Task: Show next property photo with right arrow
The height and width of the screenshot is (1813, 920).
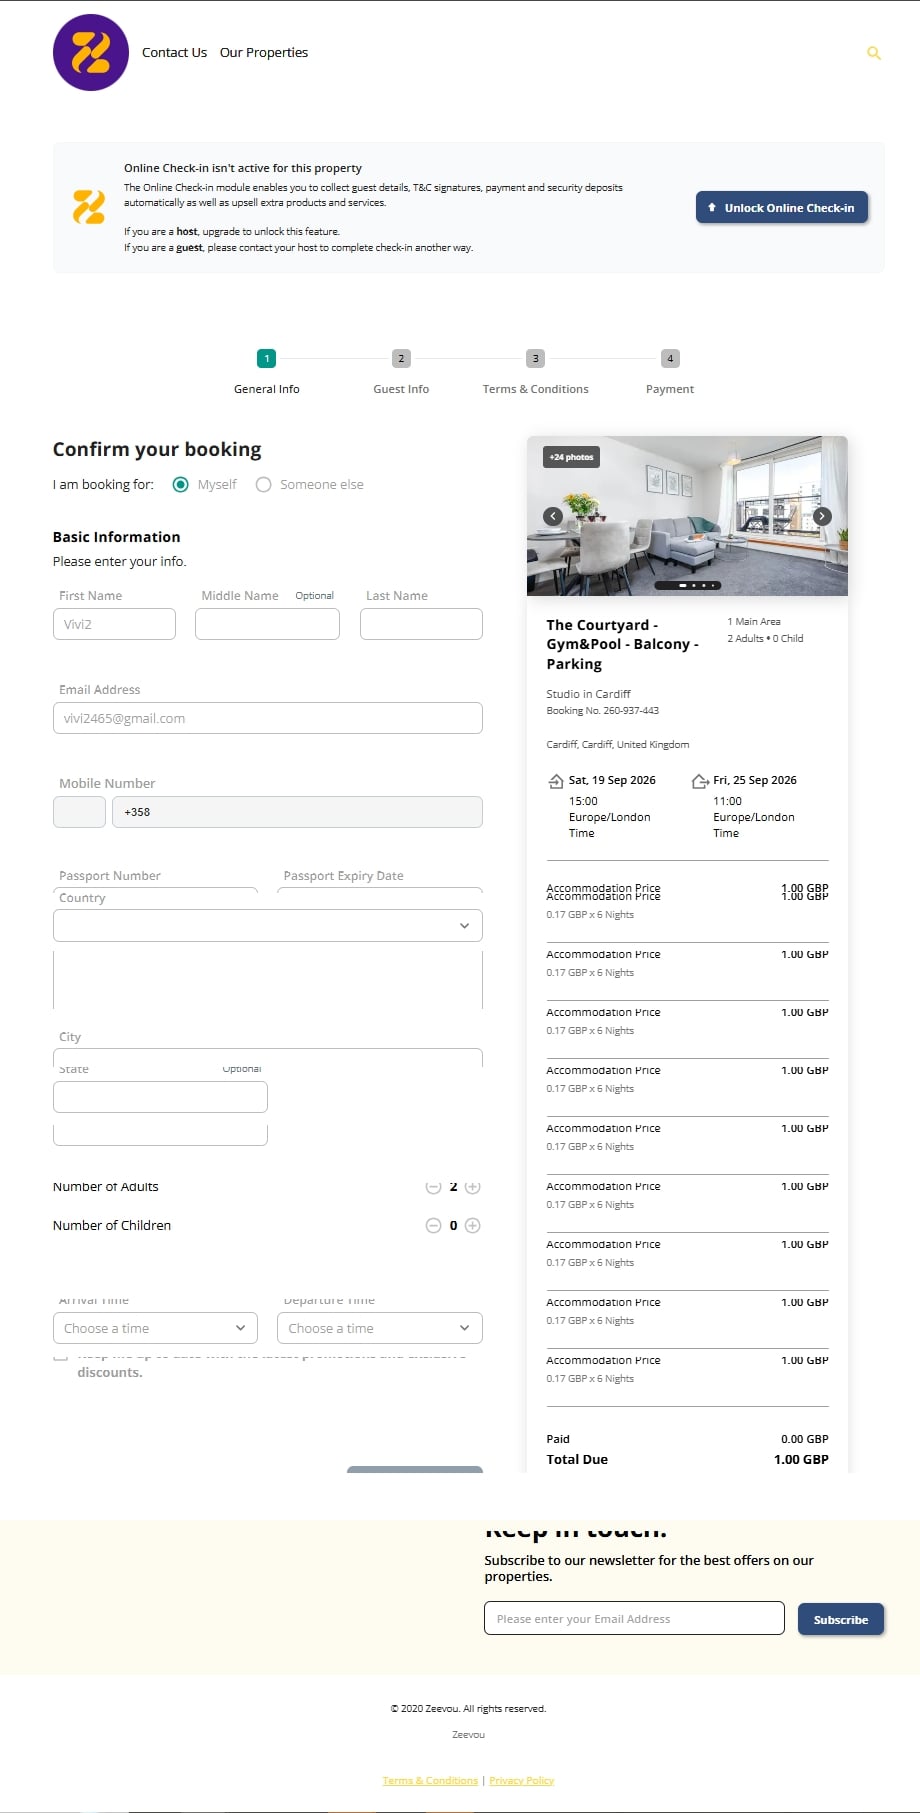Action: click(x=822, y=516)
